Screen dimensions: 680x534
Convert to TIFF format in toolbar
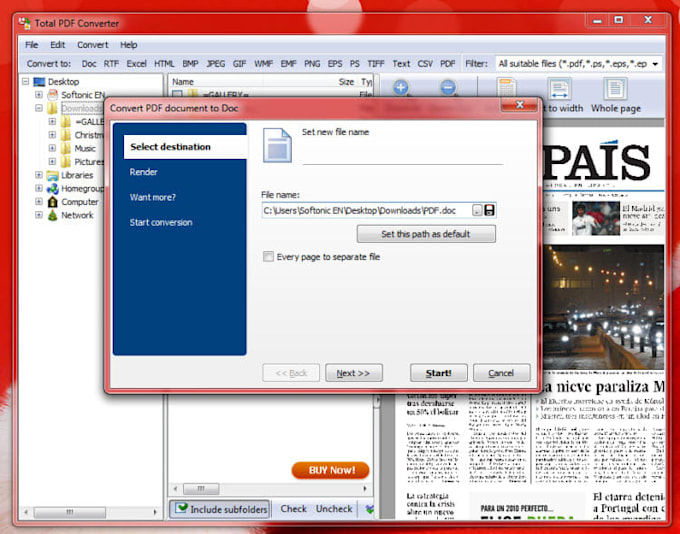(x=376, y=64)
